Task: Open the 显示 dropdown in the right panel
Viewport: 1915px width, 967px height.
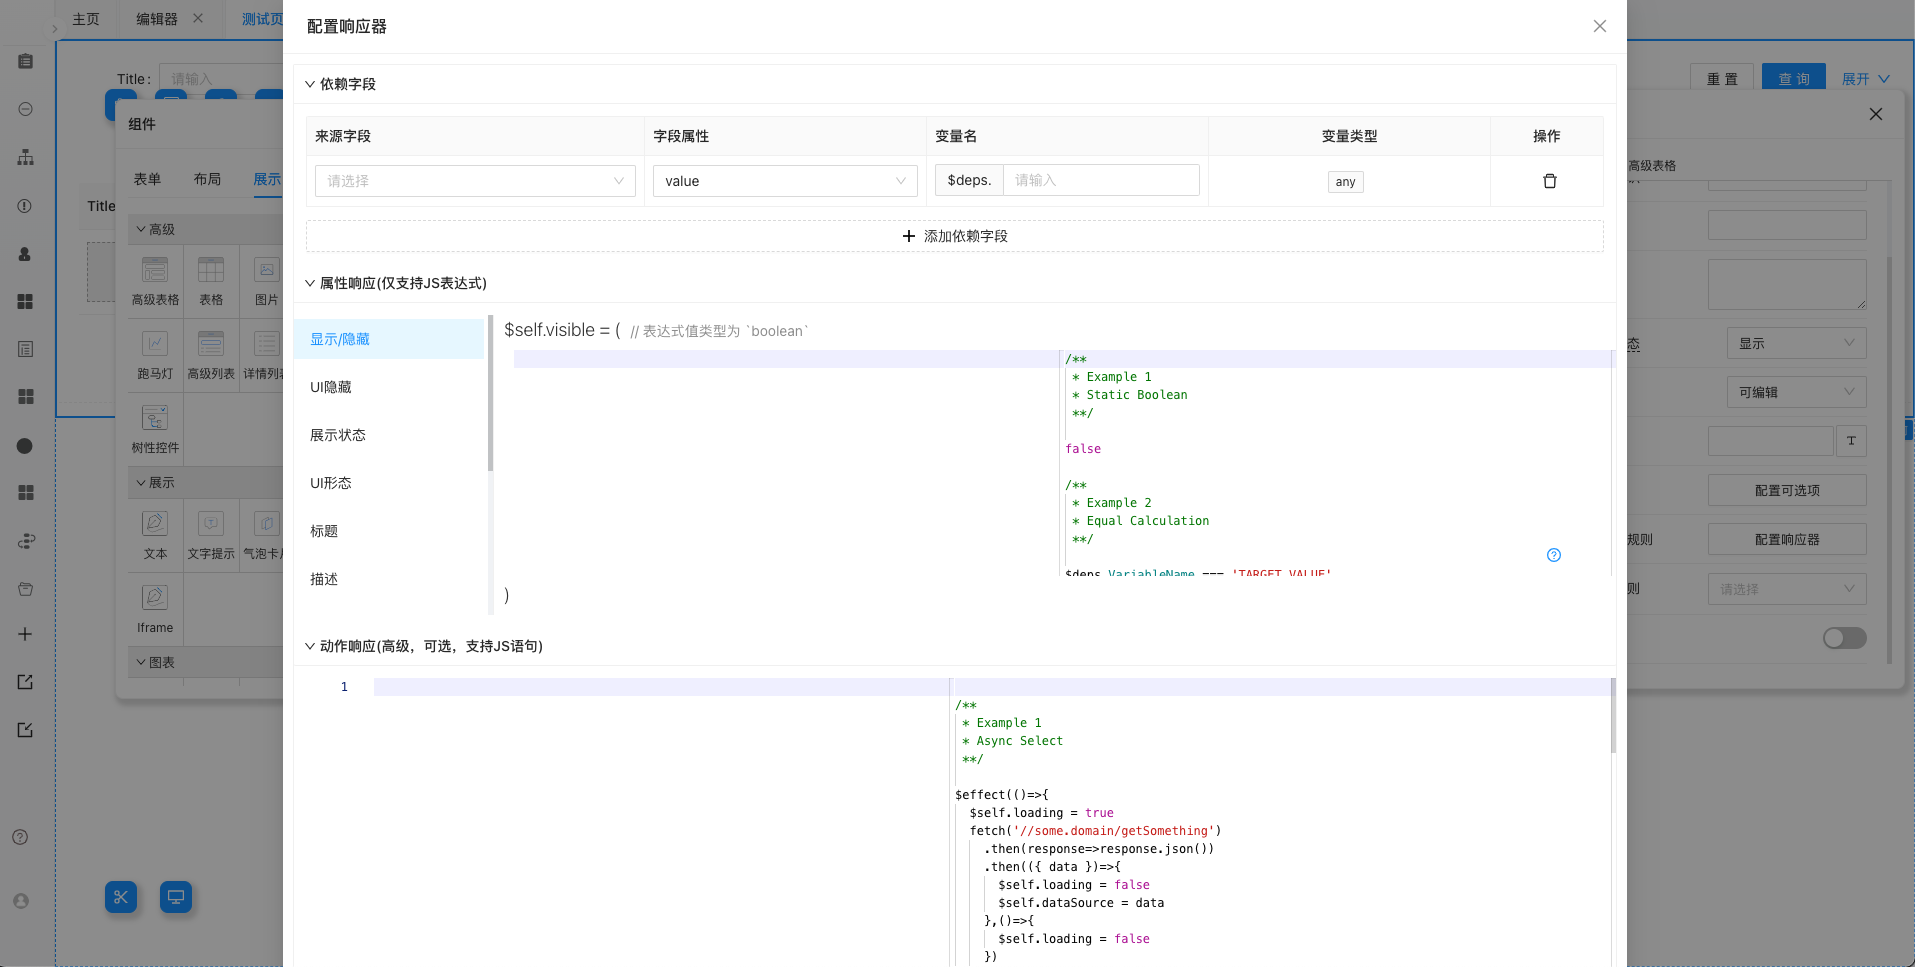Action: (1796, 343)
